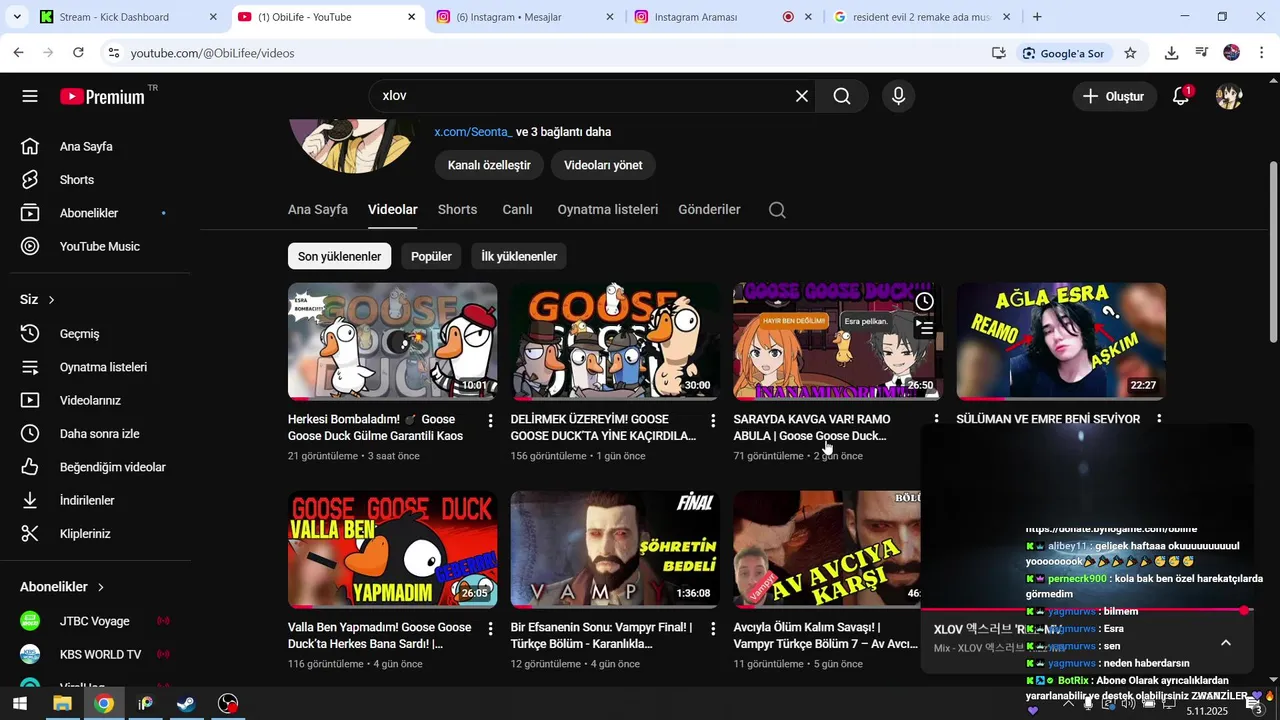Start voice search with microphone icon
1280x720 pixels.
[x=898, y=96]
